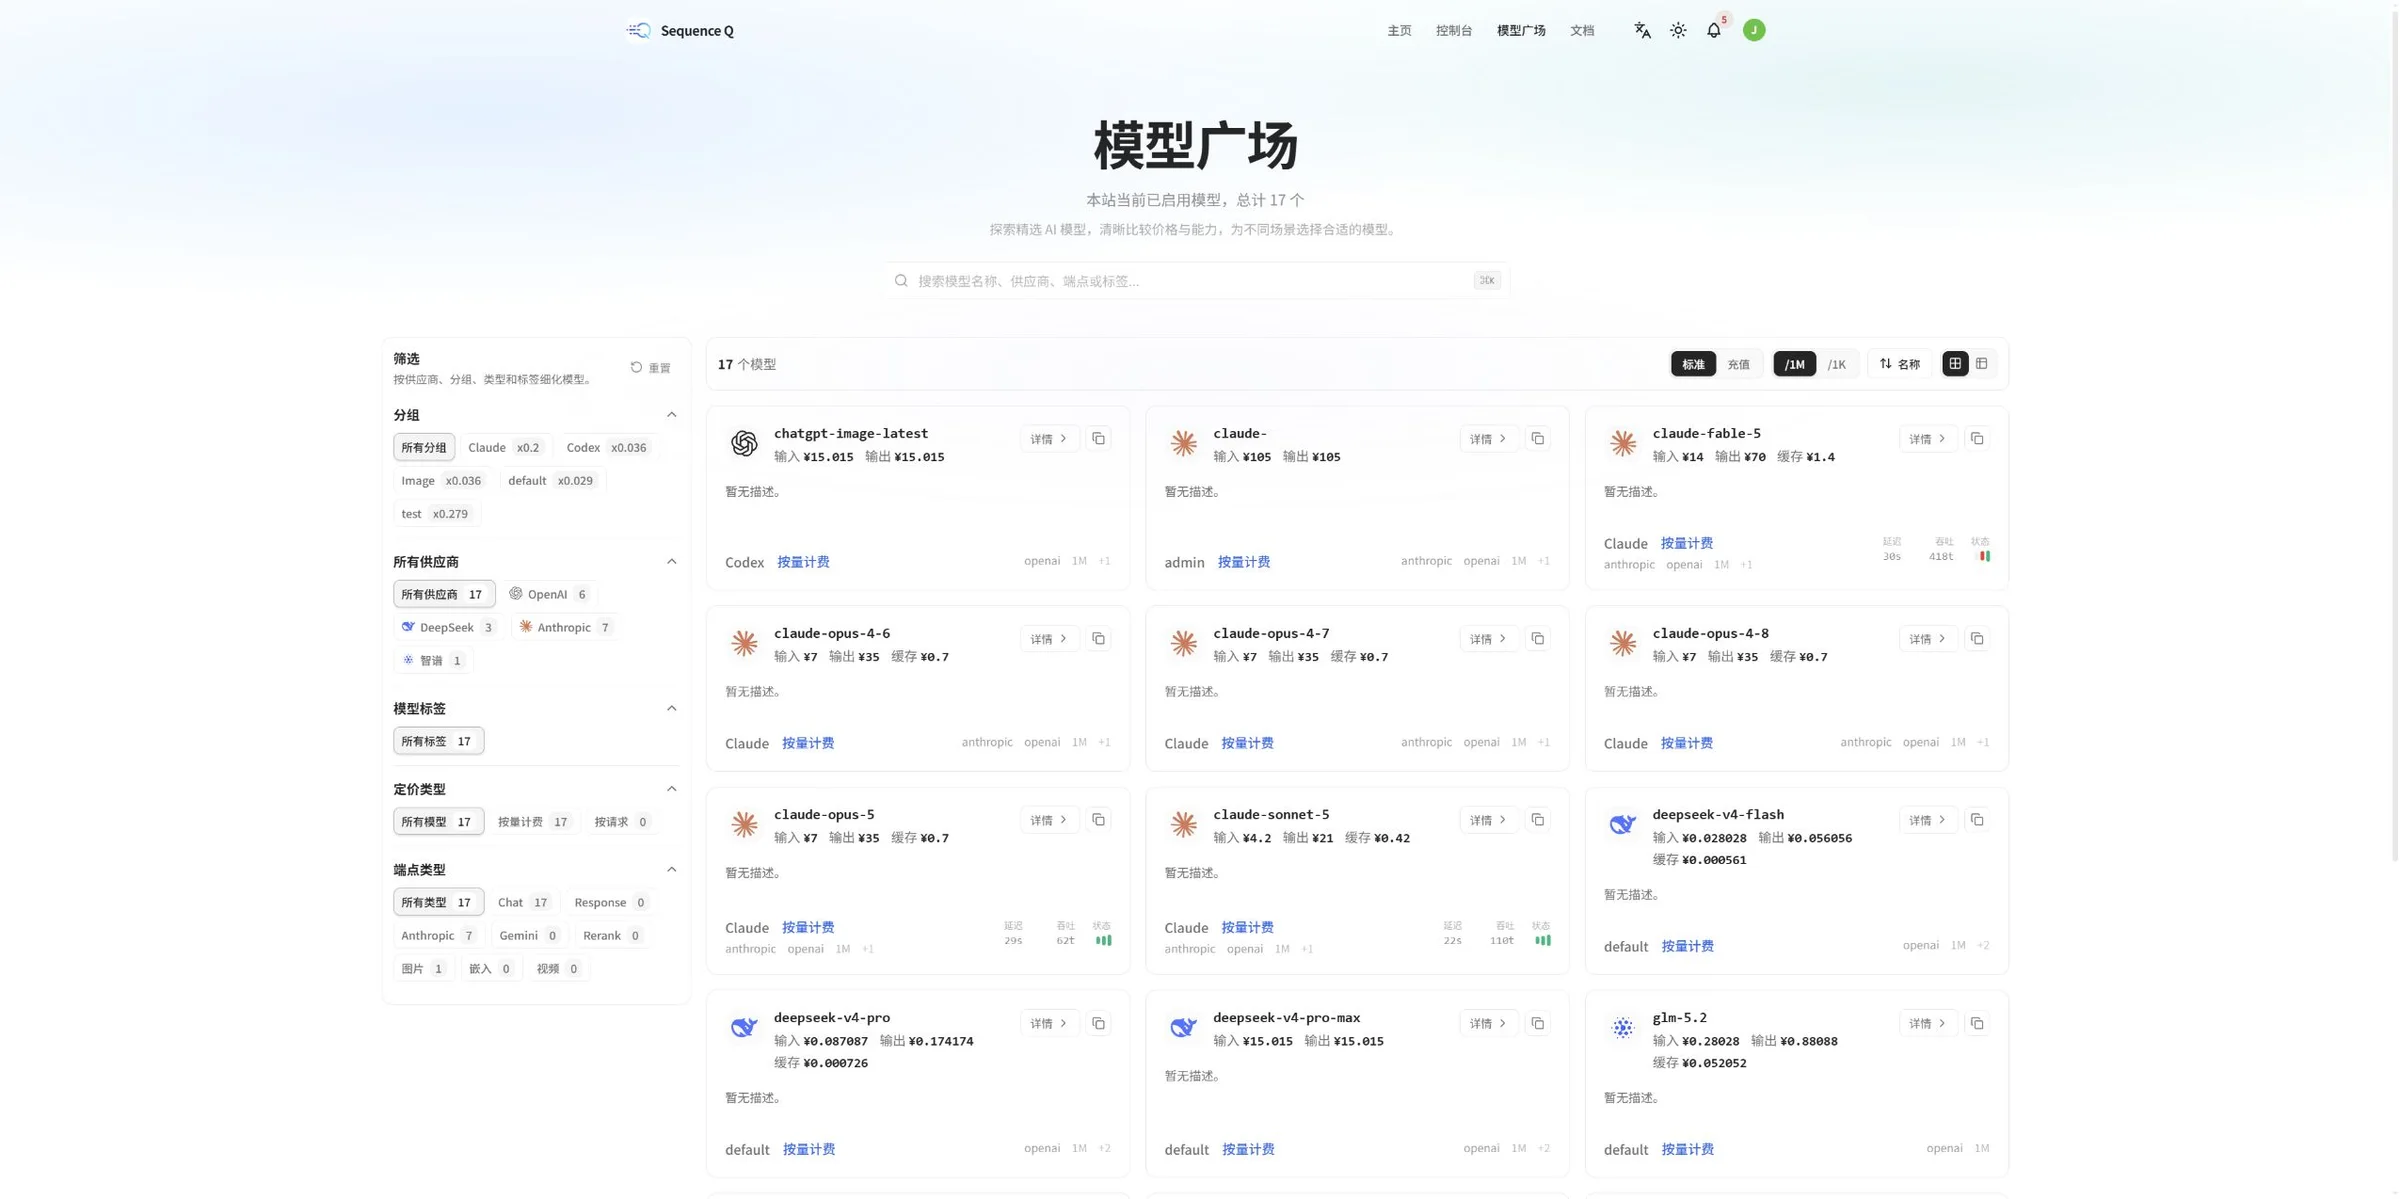Select the /1K unit toggle
This screenshot has height=1199, width=2400.
point(1836,364)
